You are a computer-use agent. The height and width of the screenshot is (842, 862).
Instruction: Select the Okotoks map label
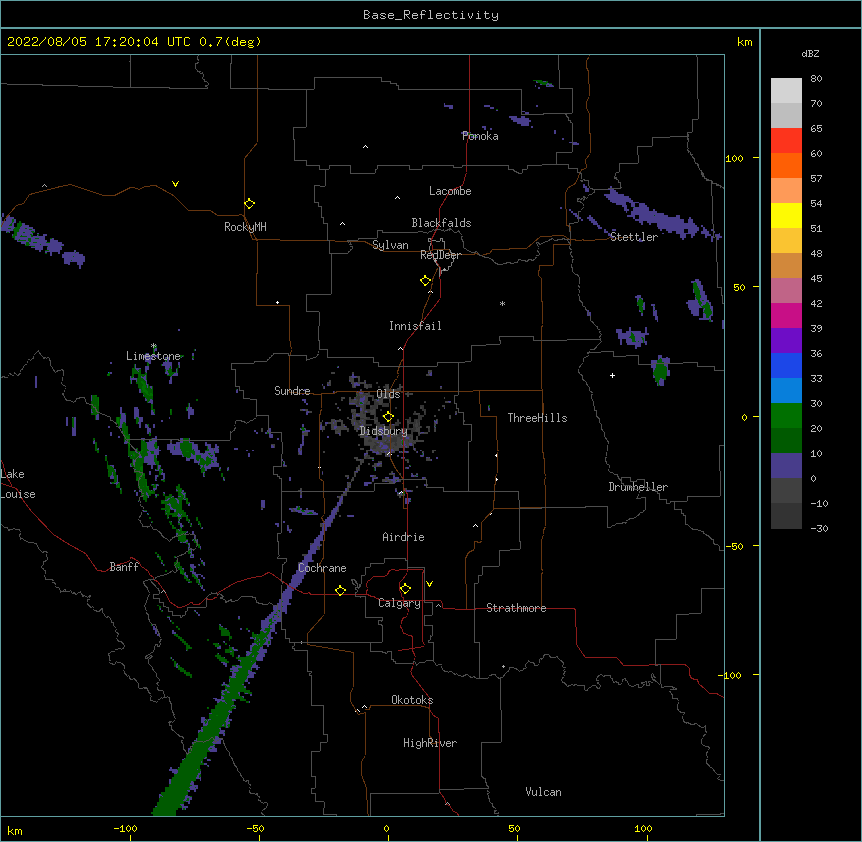click(412, 700)
